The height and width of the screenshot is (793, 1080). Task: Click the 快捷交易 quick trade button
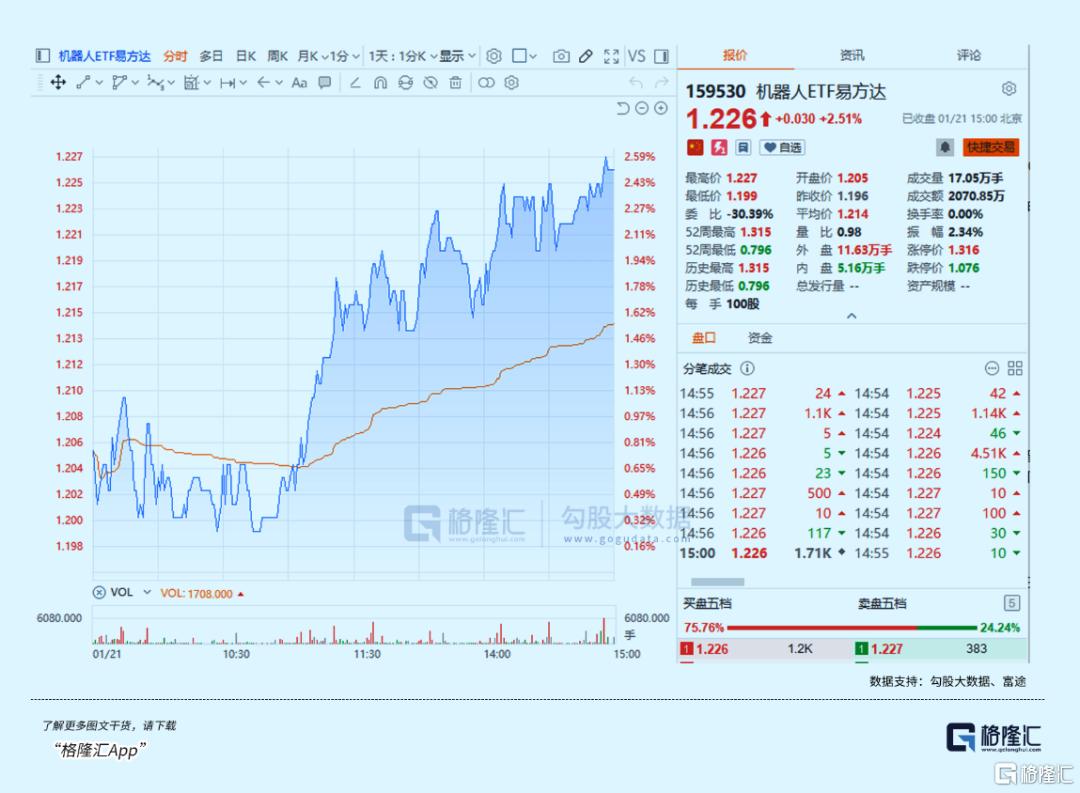click(x=990, y=147)
